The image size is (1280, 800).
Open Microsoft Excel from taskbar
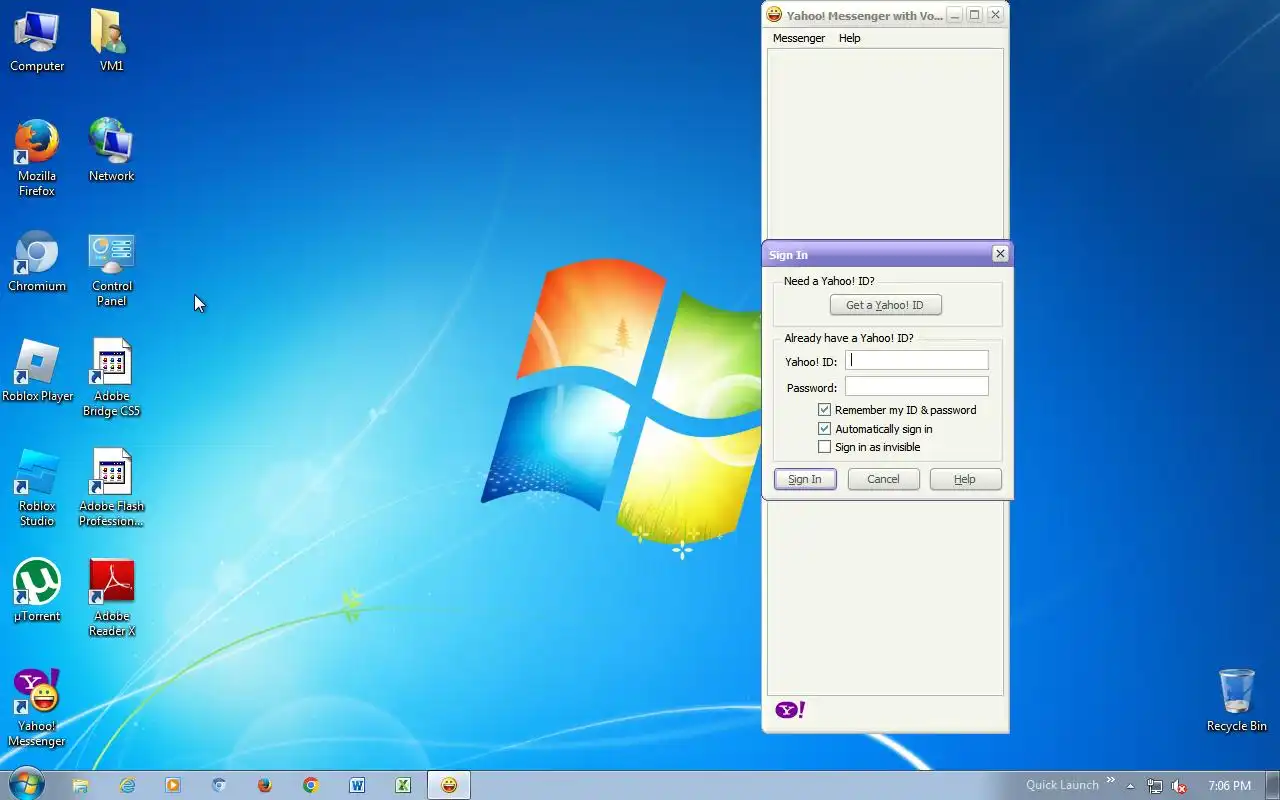click(x=403, y=785)
